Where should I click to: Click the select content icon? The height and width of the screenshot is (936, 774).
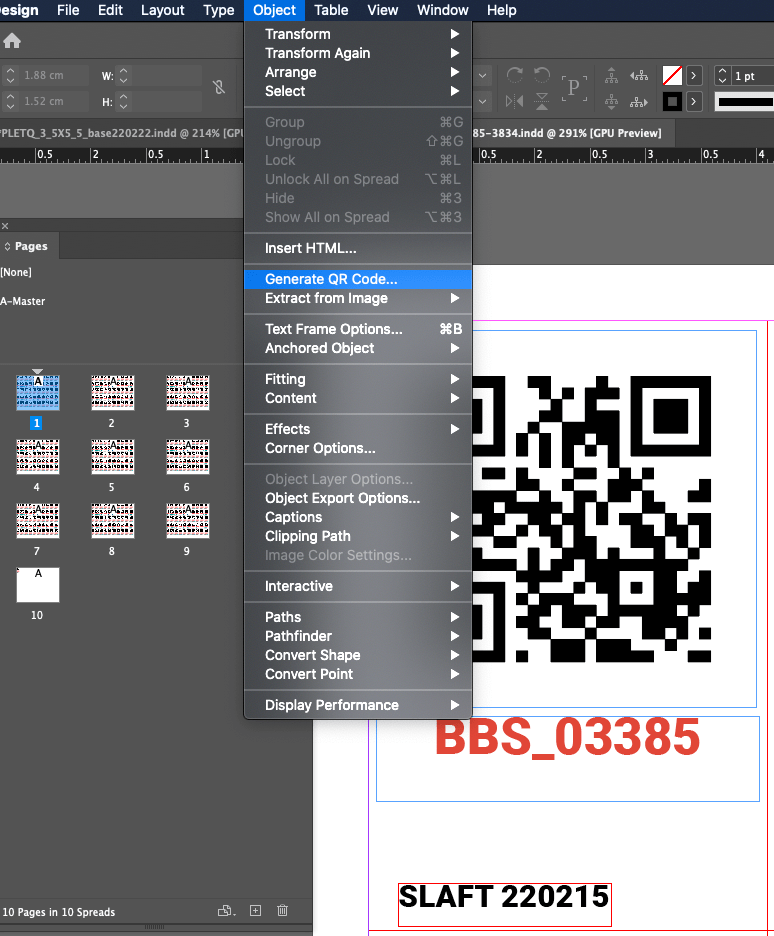click(x=612, y=102)
